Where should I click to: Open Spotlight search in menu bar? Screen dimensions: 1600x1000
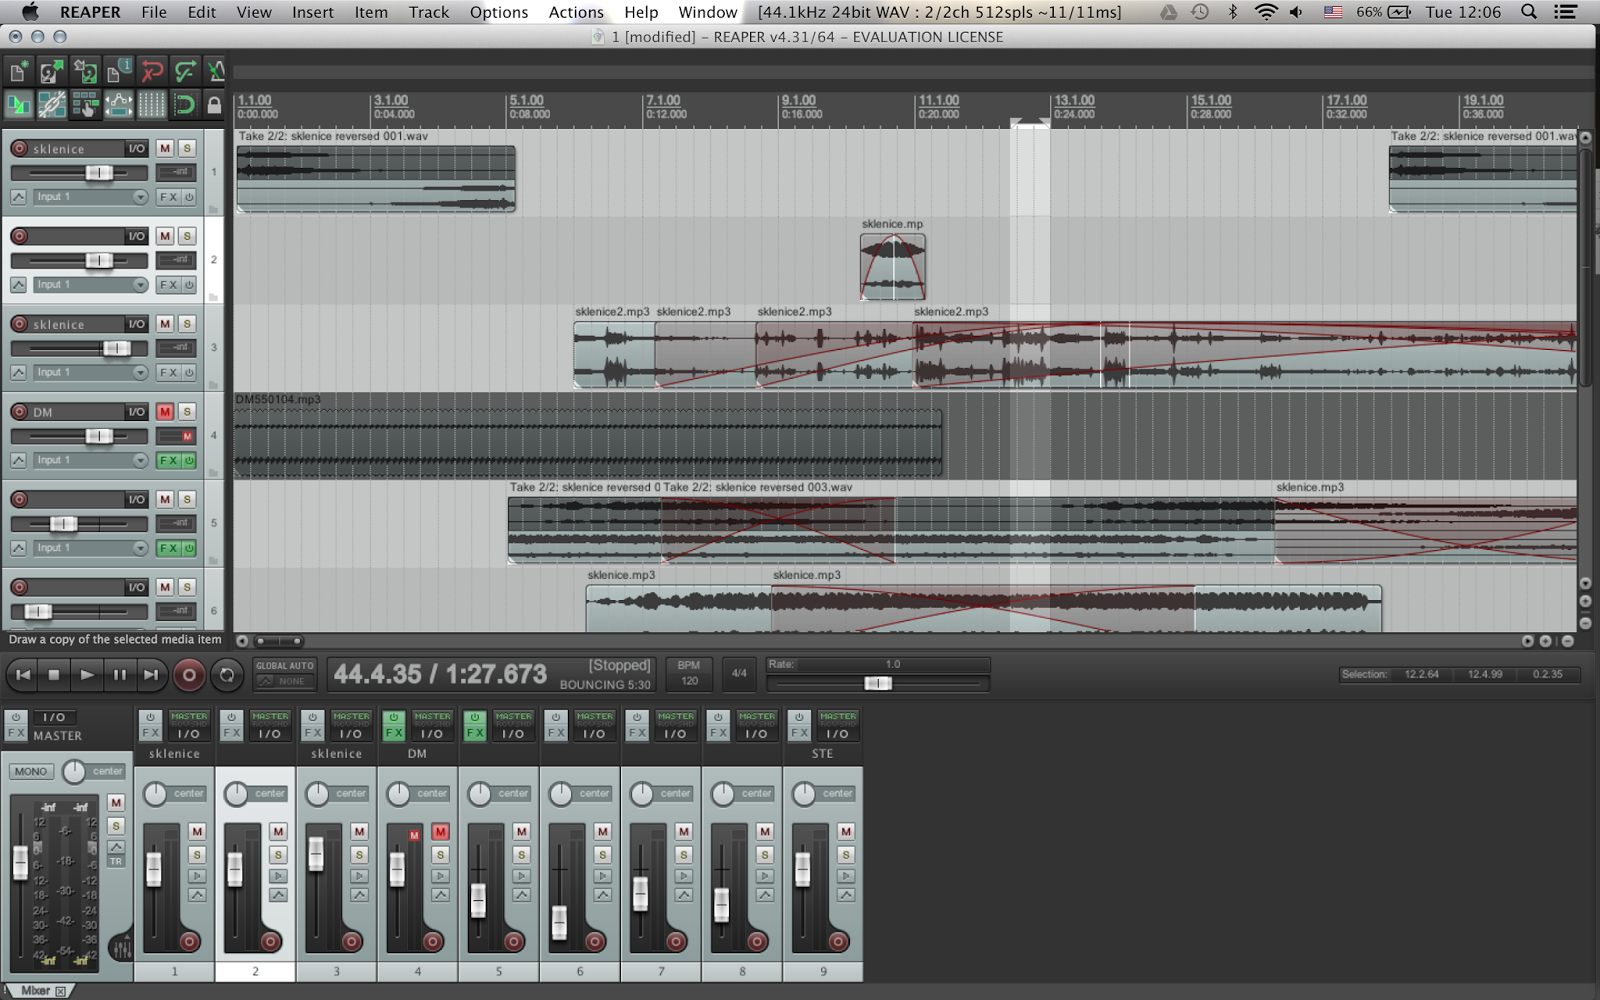1529,12
